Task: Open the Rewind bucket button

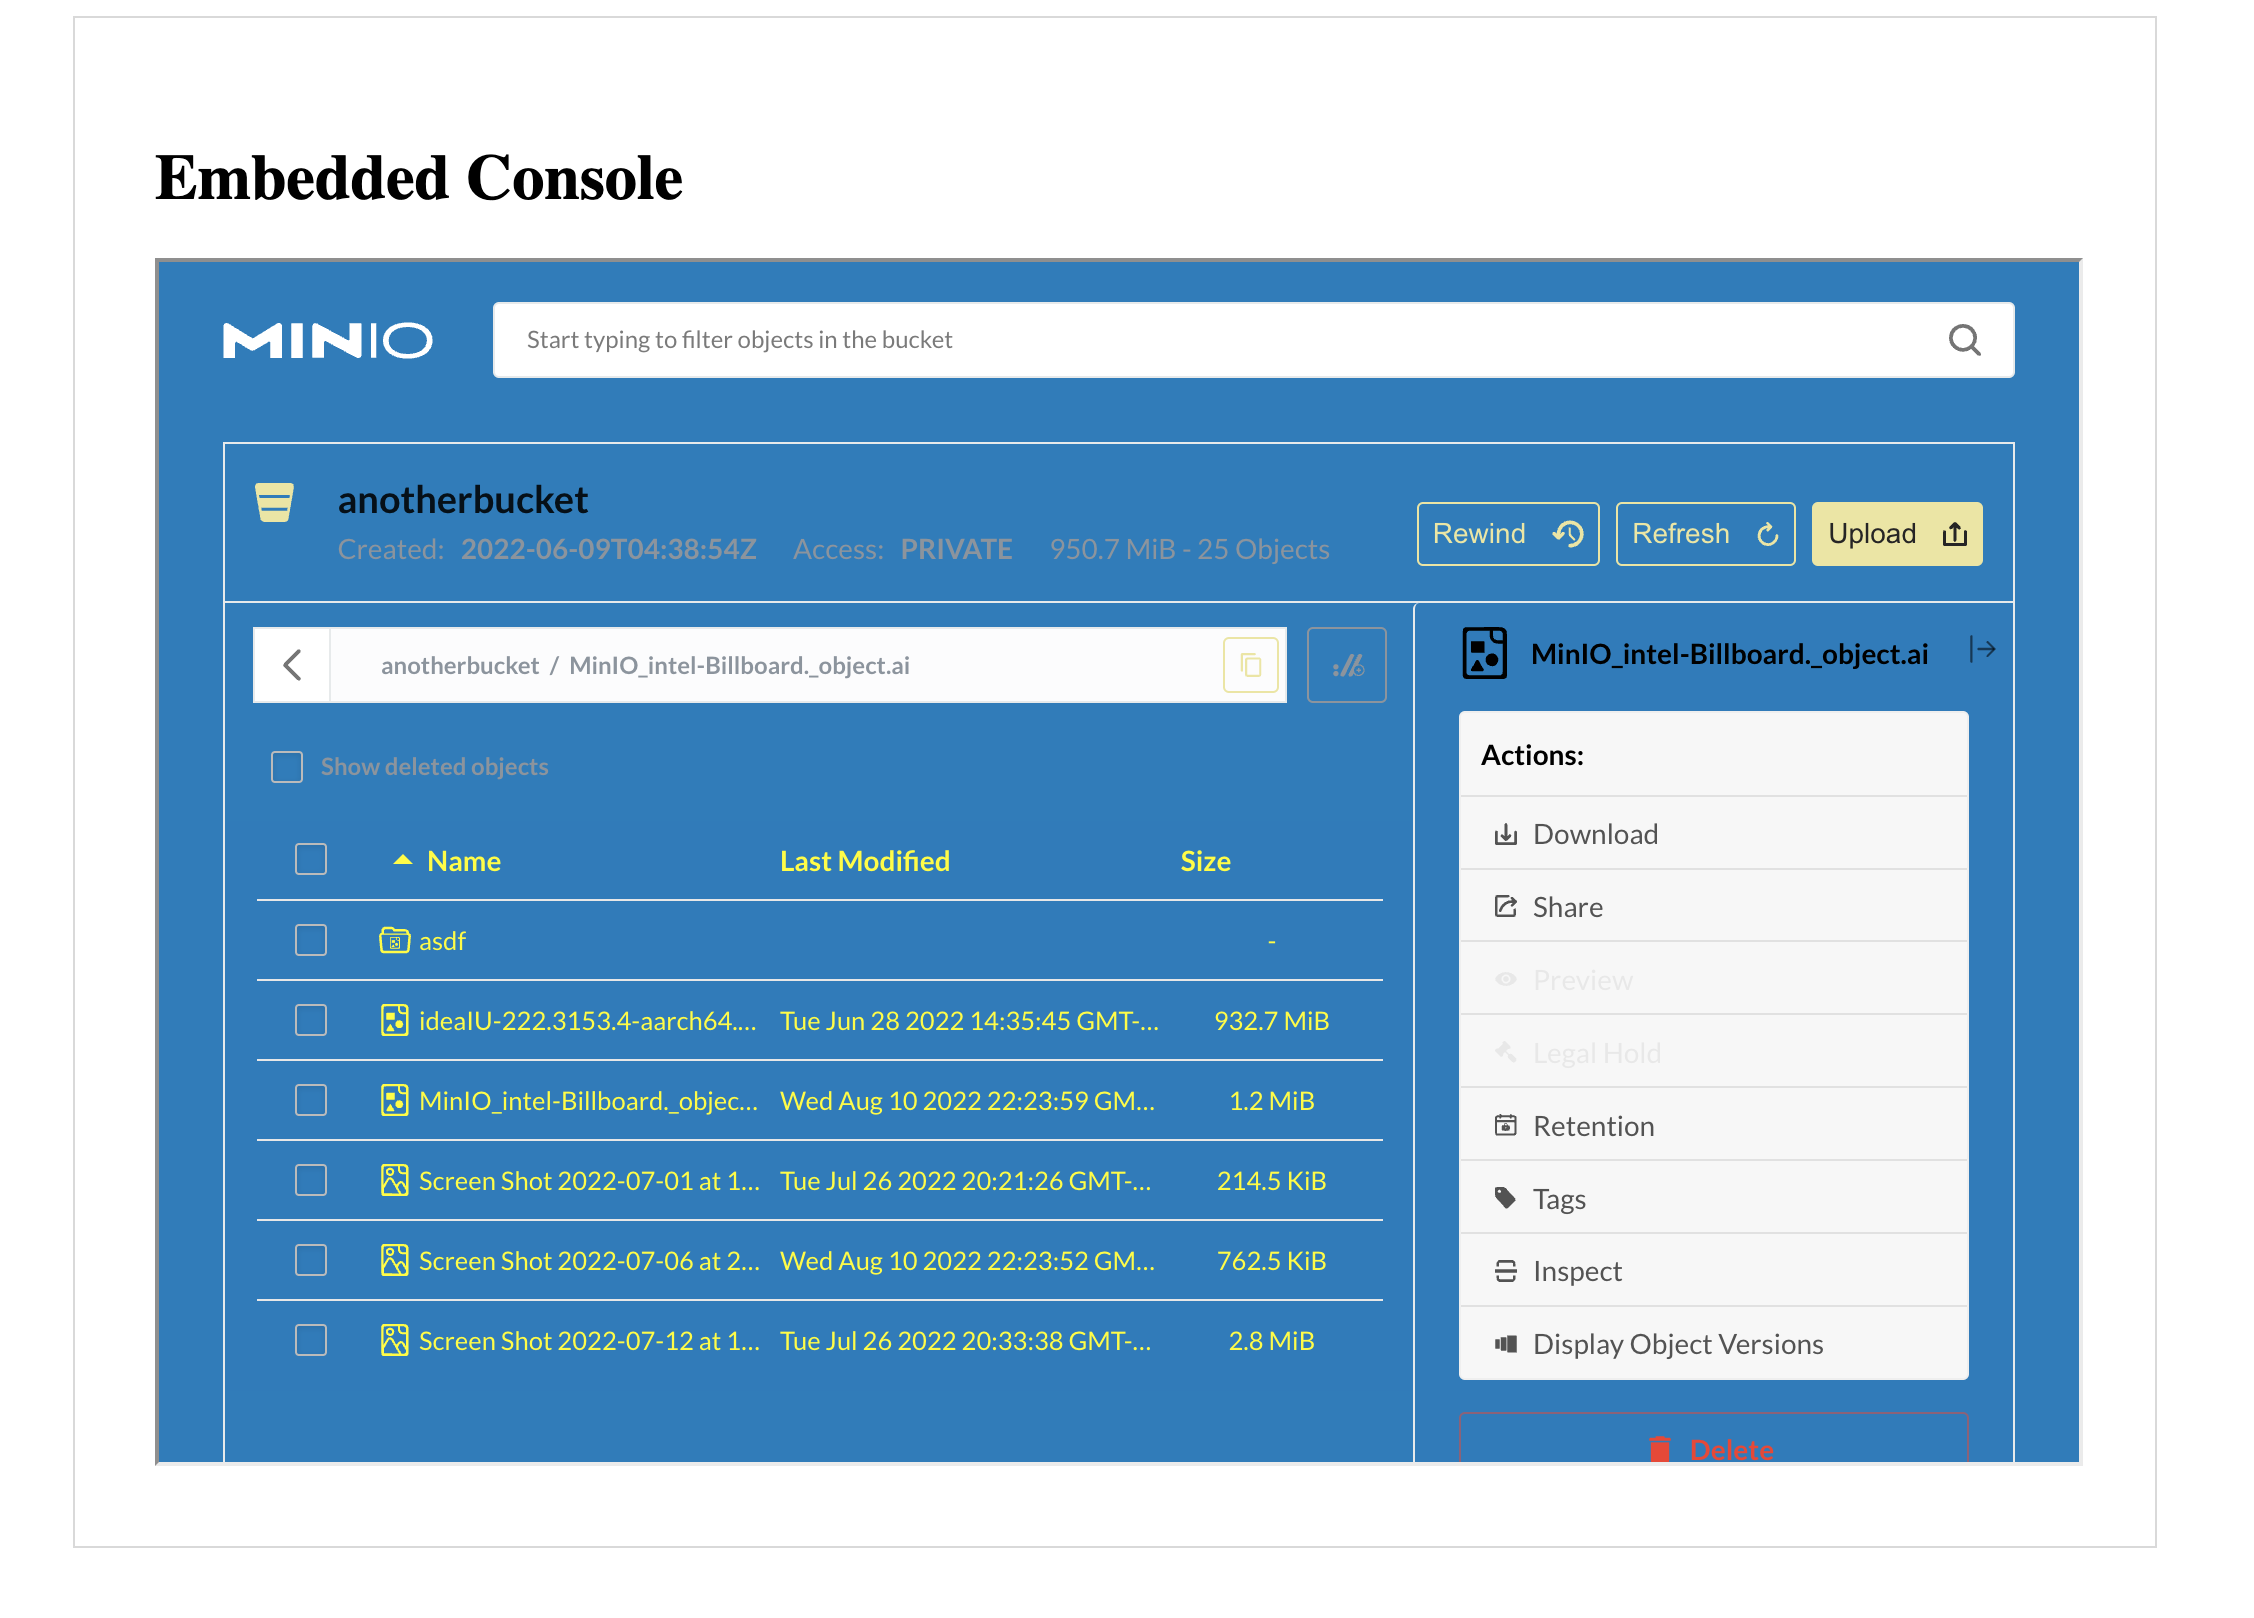Action: (x=1507, y=534)
